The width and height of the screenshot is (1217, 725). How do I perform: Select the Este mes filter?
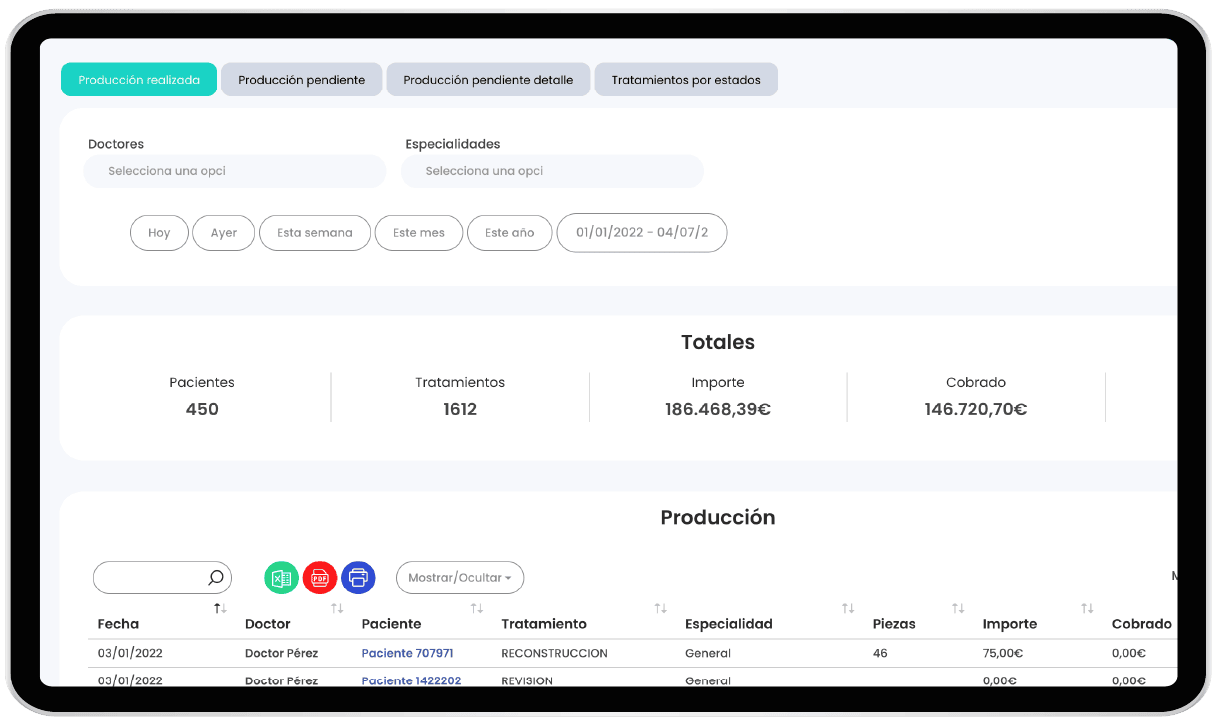pos(419,233)
